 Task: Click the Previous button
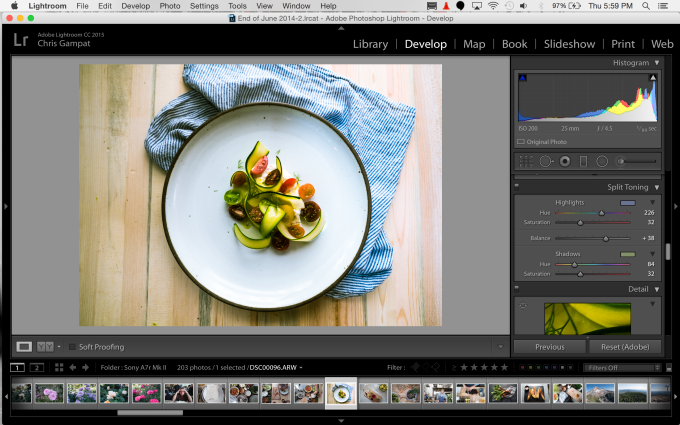pyautogui.click(x=549, y=347)
